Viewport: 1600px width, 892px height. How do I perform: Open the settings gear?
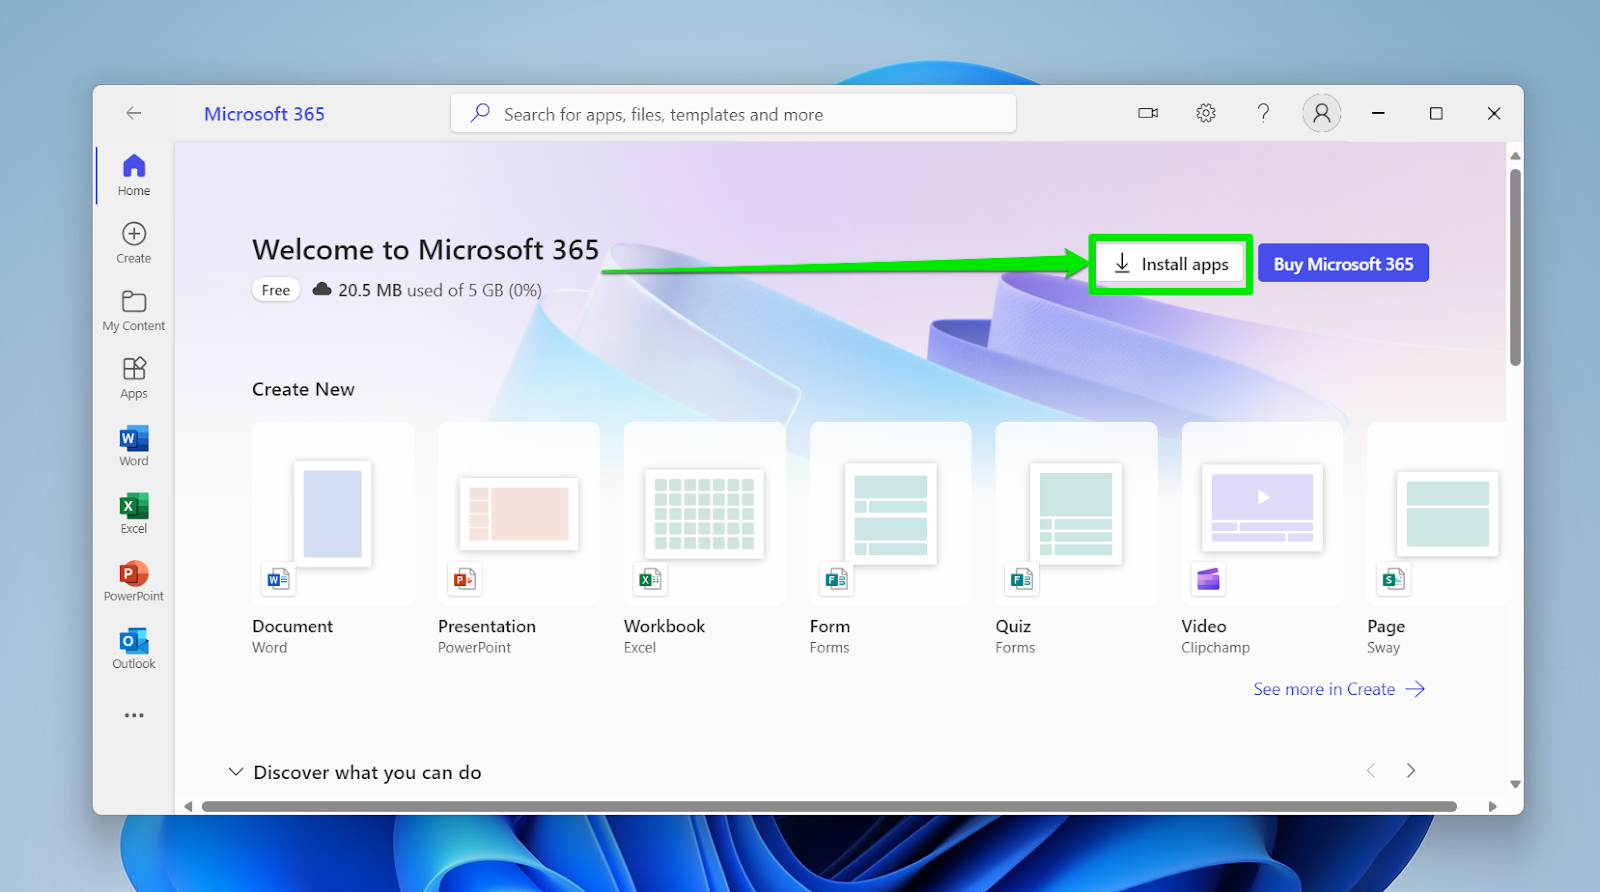[x=1206, y=113]
